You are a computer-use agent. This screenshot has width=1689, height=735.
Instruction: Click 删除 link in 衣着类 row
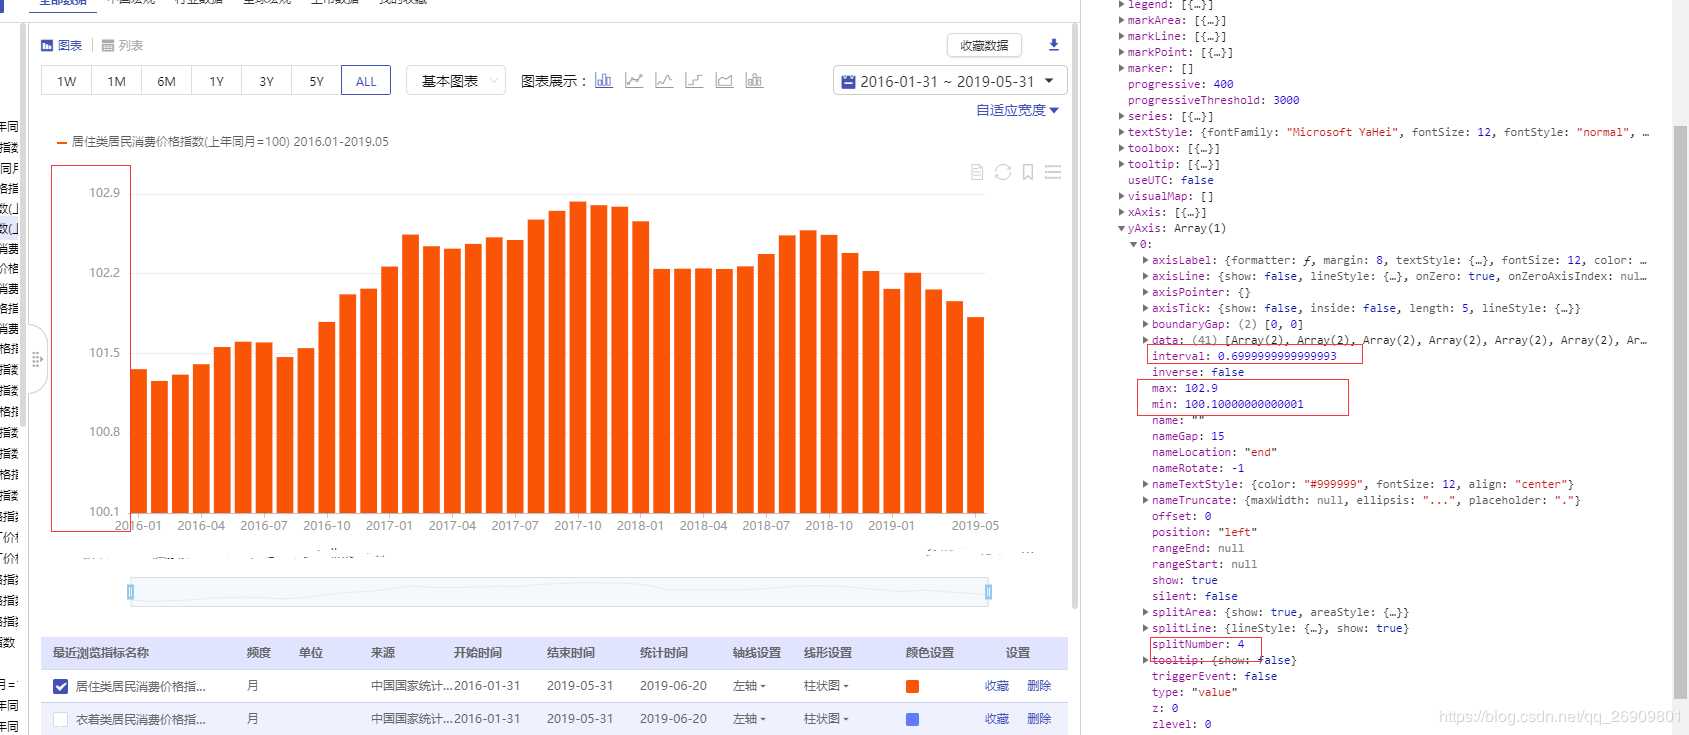pyautogui.click(x=1039, y=719)
